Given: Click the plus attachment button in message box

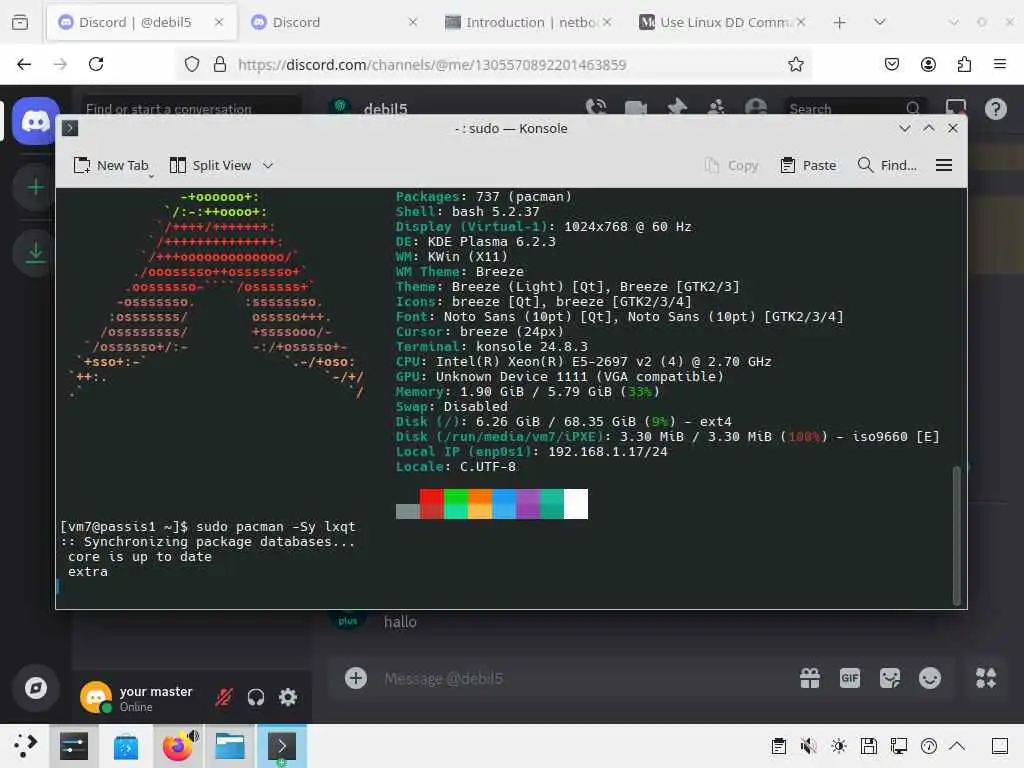Looking at the screenshot, I should 356,678.
